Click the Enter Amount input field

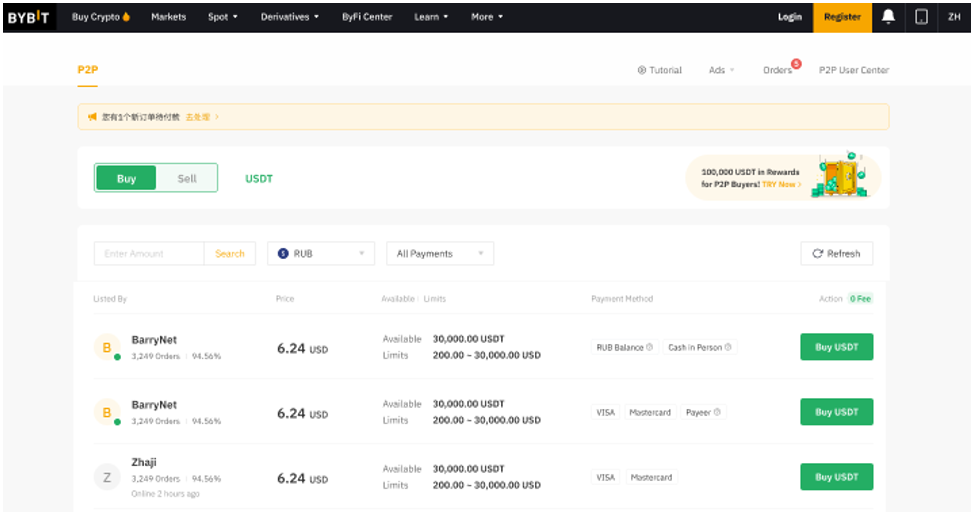pos(149,254)
